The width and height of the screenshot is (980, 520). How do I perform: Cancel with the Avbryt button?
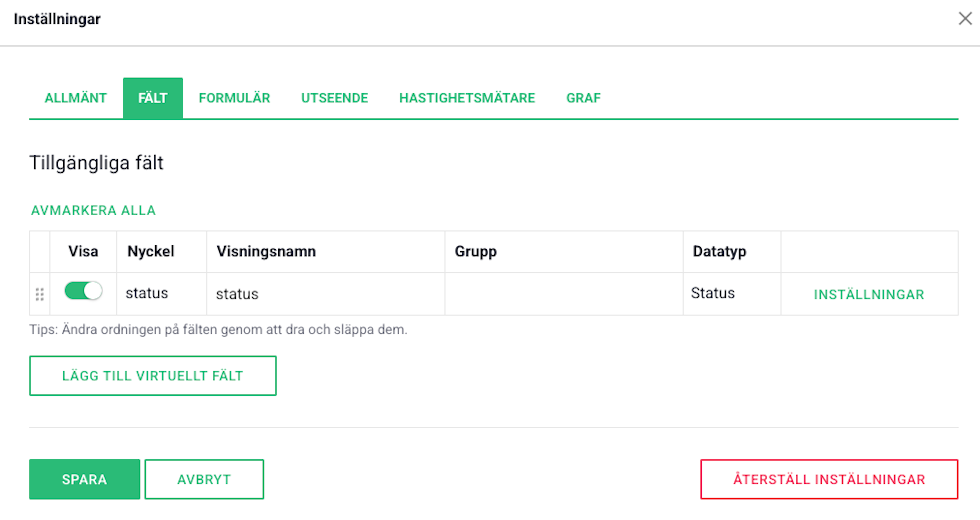coord(204,479)
